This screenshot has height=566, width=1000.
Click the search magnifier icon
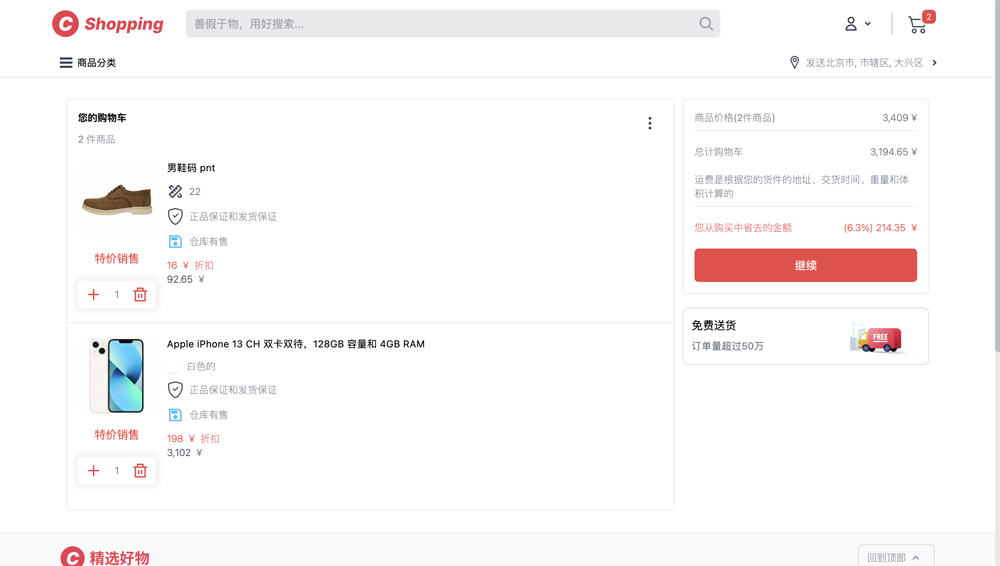(x=705, y=24)
